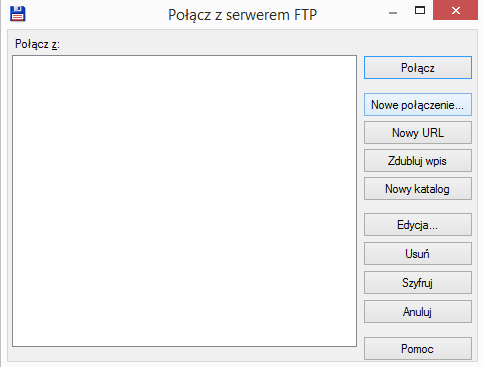Open help via the Pomoc button

(418, 349)
